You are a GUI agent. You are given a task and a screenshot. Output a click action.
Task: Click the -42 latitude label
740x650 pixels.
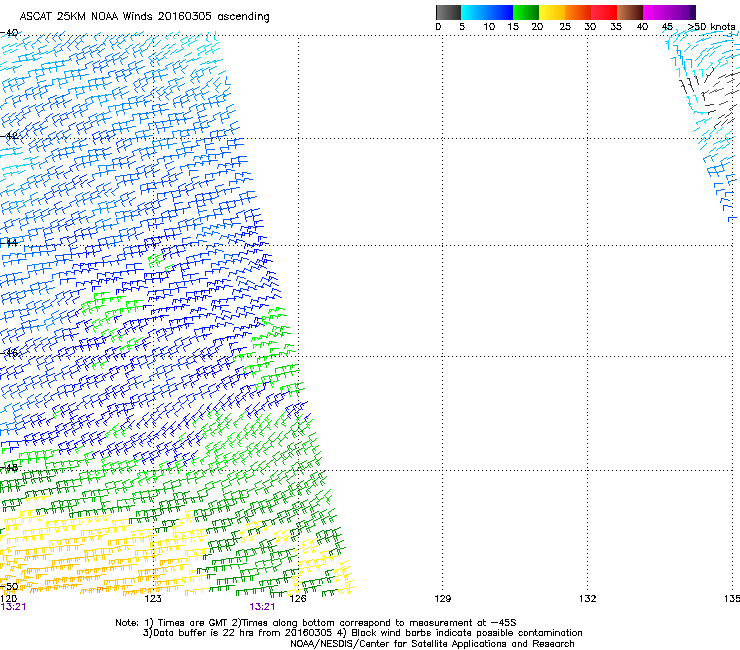click(9, 136)
